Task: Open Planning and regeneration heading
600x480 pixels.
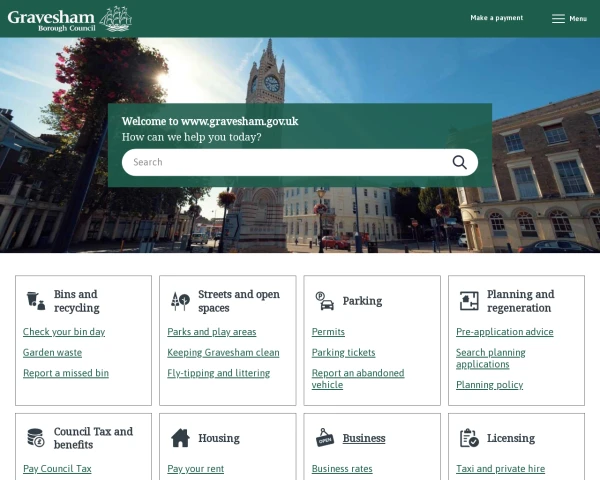Action: [520, 301]
